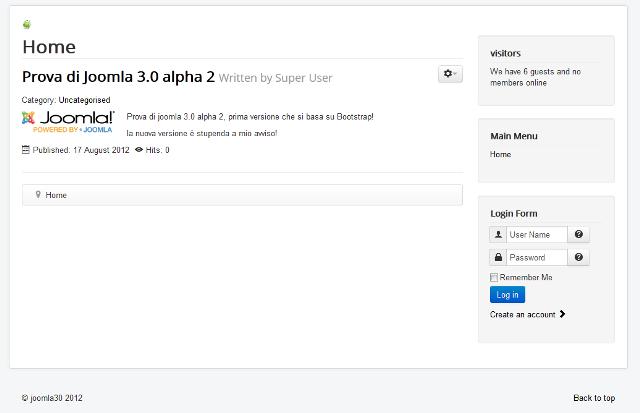Click the visitors module heading

point(505,53)
